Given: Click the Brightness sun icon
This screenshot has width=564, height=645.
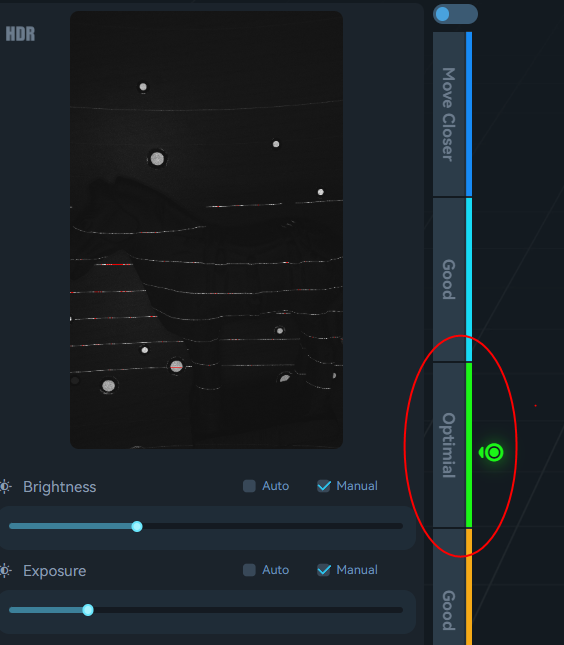Looking at the screenshot, I should click(5, 487).
